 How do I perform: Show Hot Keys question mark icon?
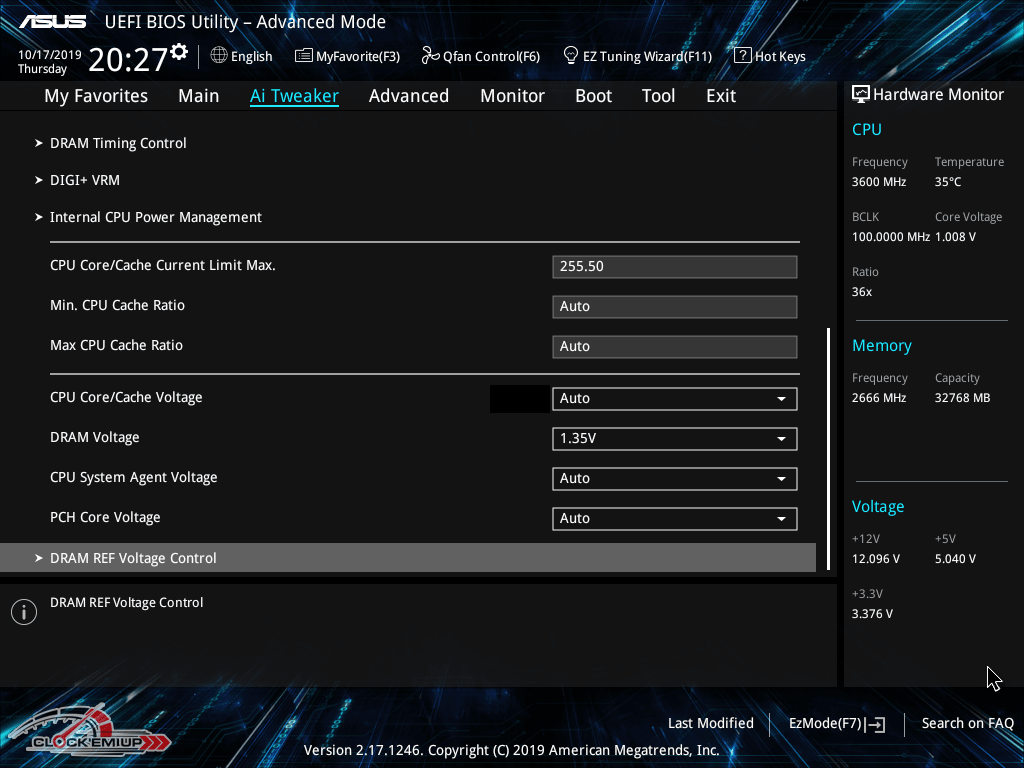[x=742, y=56]
